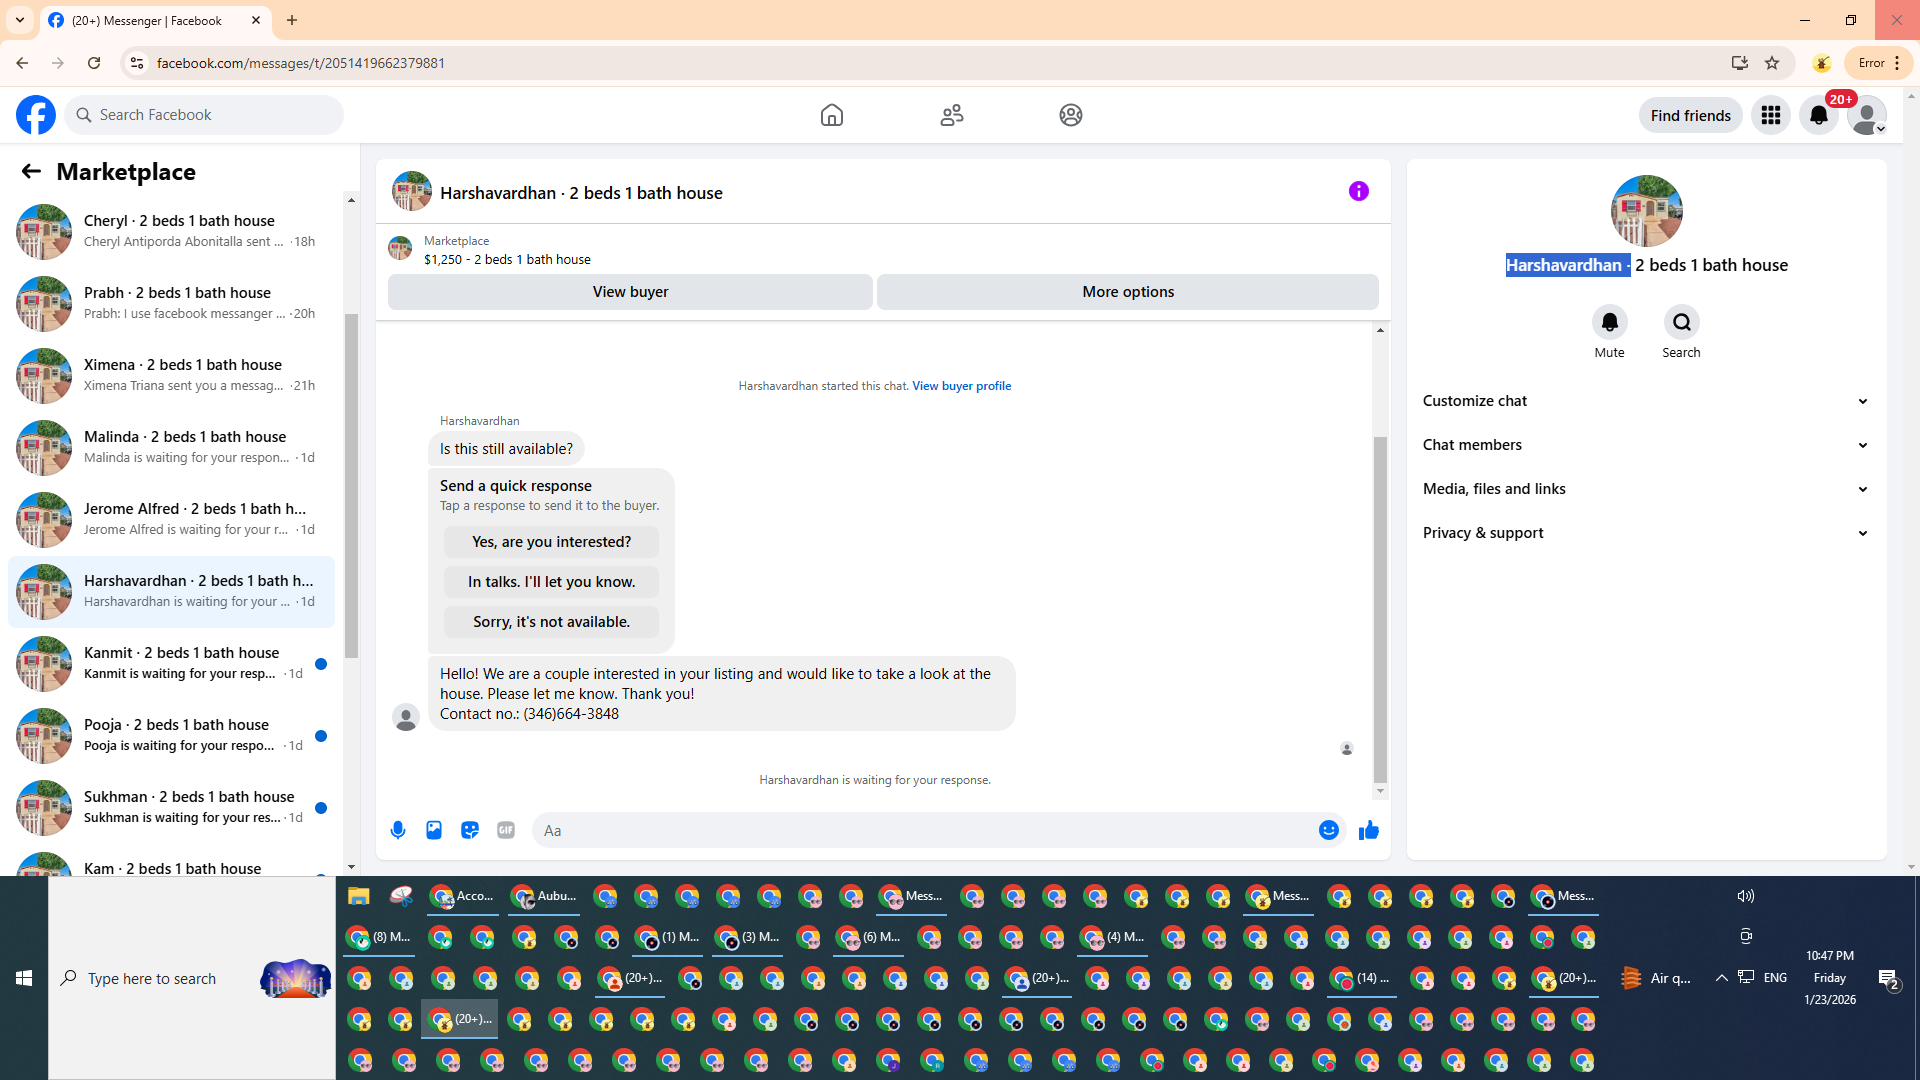Go to Facebook Home tab
Viewport: 1920px width, 1080px height.
coord(831,115)
